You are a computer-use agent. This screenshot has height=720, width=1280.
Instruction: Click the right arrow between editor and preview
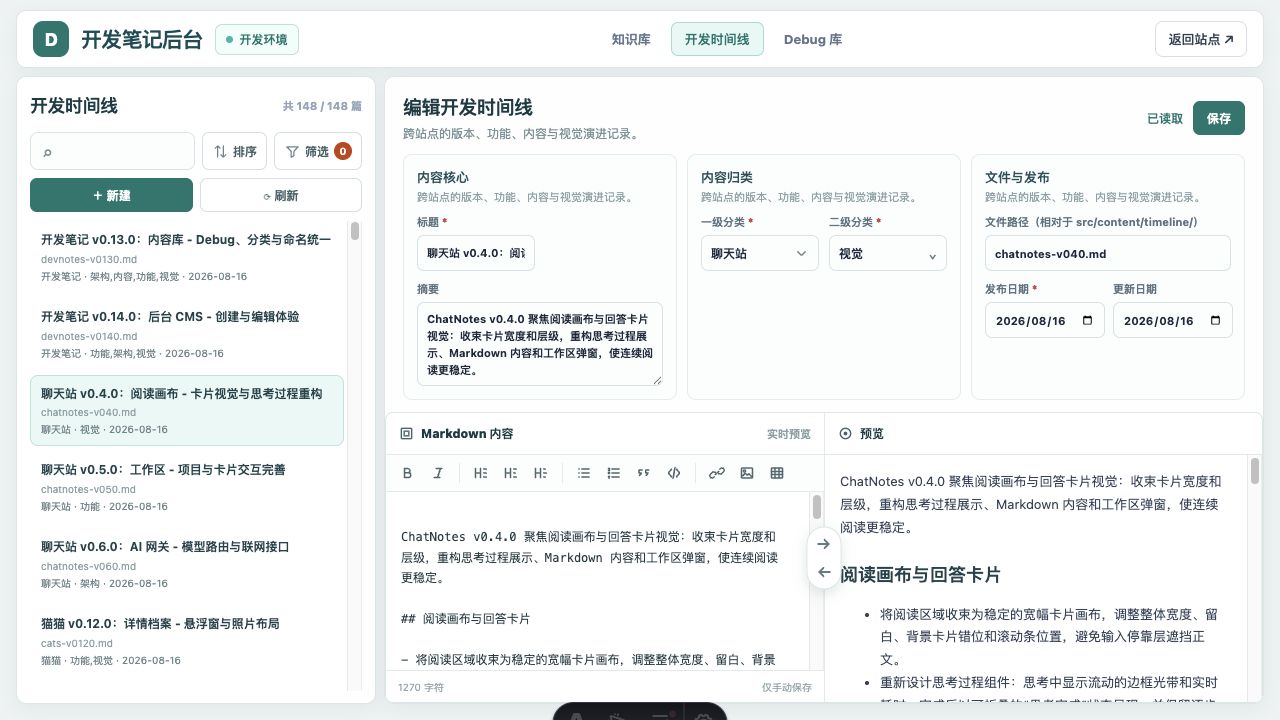(824, 544)
